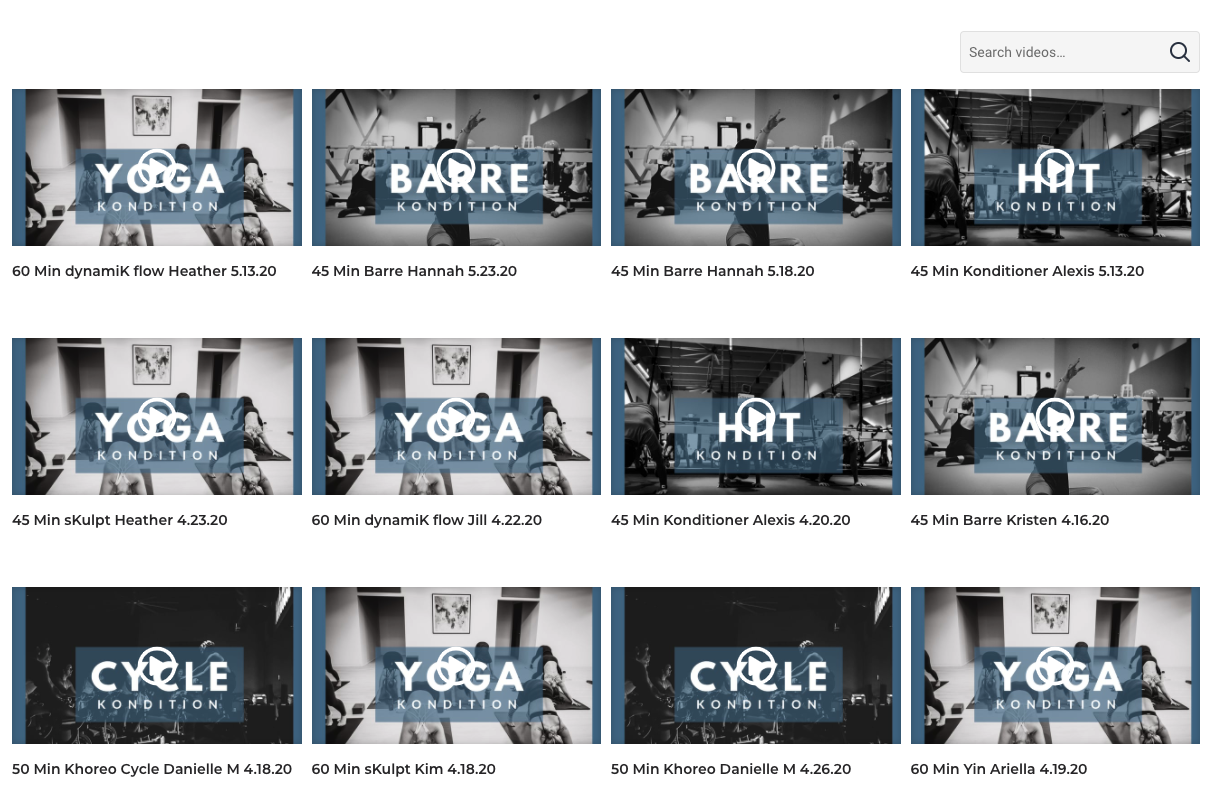Open title link 45 Min Barre Hannah 5.23.20
Image resolution: width=1214 pixels, height=810 pixels.
(x=414, y=271)
